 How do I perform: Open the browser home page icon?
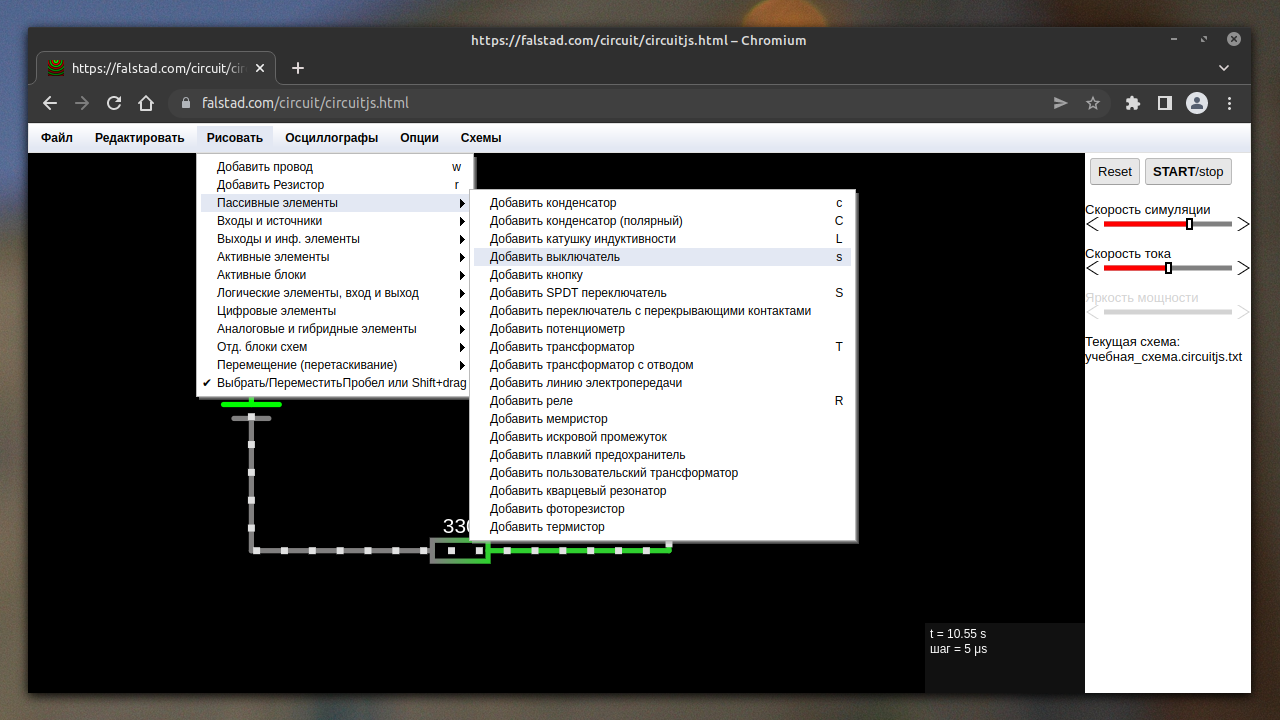pyautogui.click(x=146, y=103)
